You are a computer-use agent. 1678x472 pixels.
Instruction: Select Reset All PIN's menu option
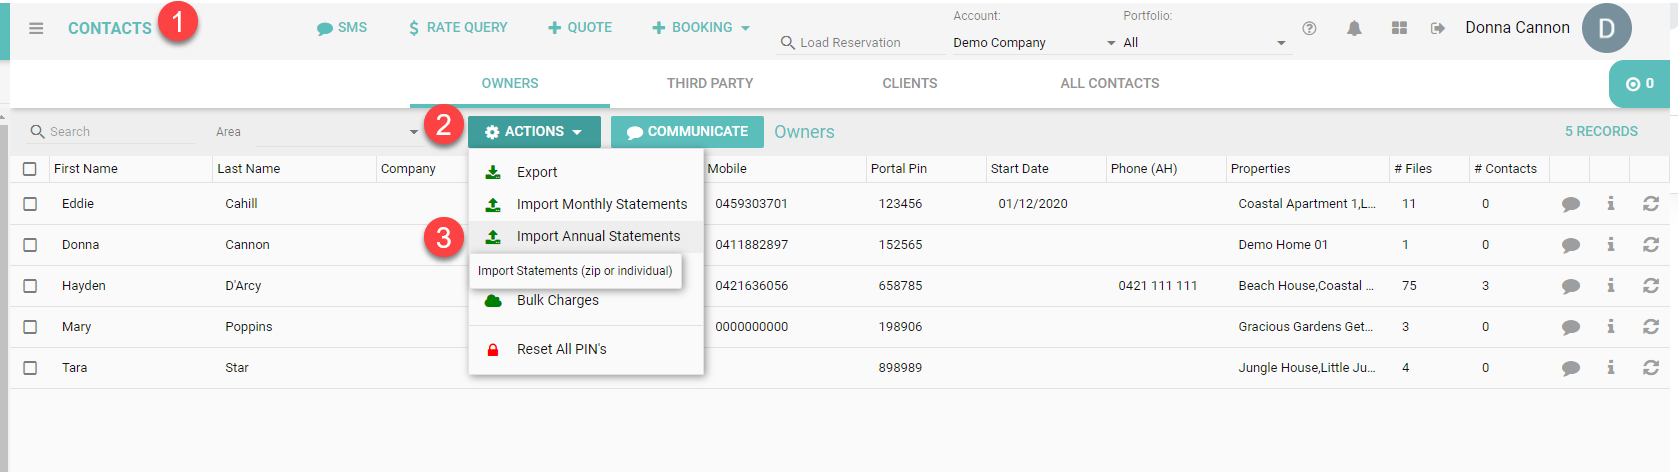pyautogui.click(x=561, y=349)
